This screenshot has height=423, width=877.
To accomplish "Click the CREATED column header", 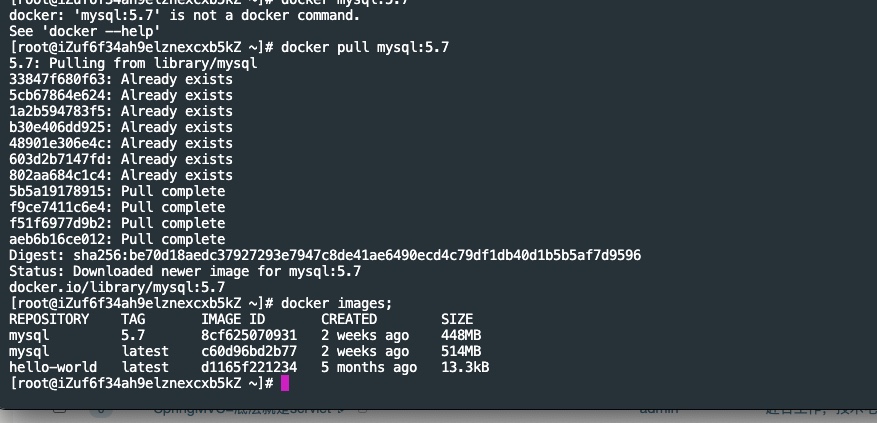I will pos(349,319).
